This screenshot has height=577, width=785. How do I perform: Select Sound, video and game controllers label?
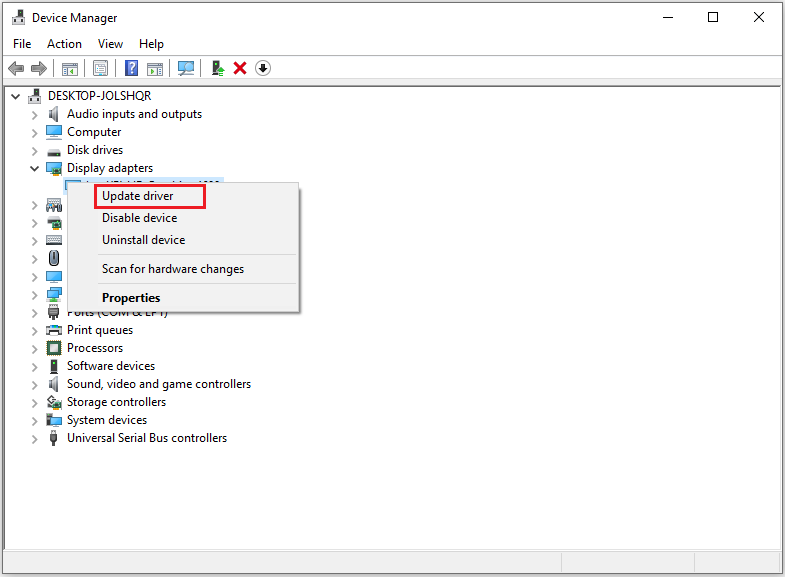click(159, 384)
